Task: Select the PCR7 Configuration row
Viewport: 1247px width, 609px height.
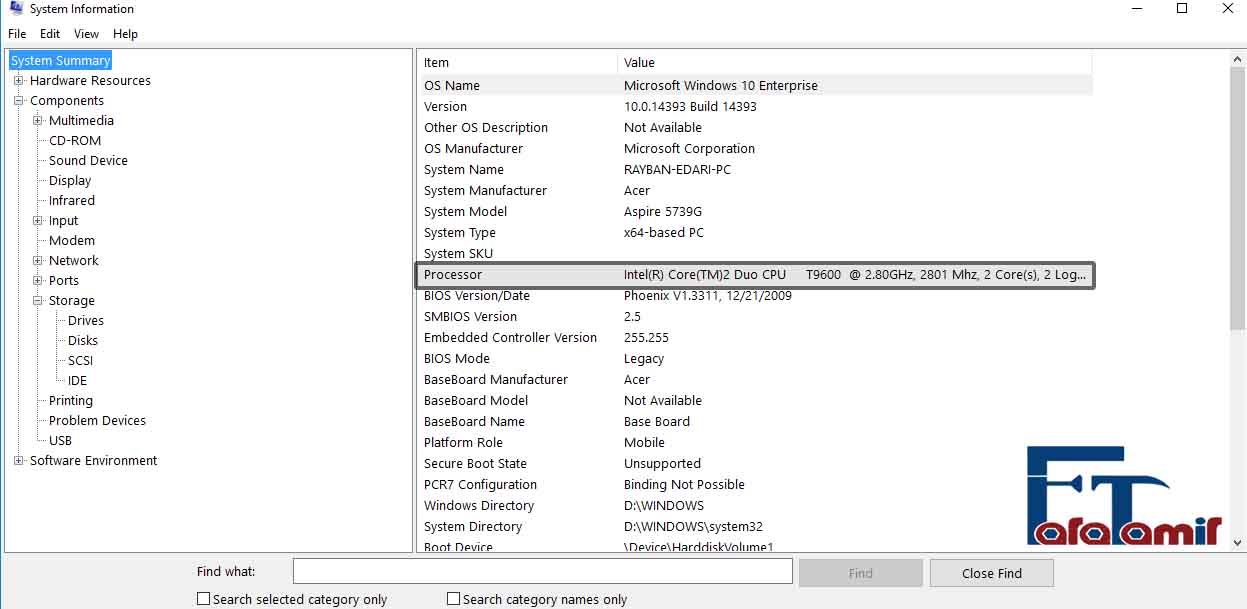Action: click(x=755, y=485)
